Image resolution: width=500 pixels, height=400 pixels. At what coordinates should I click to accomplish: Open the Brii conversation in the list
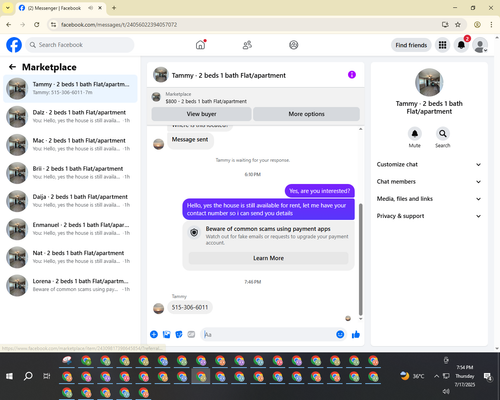coord(70,173)
